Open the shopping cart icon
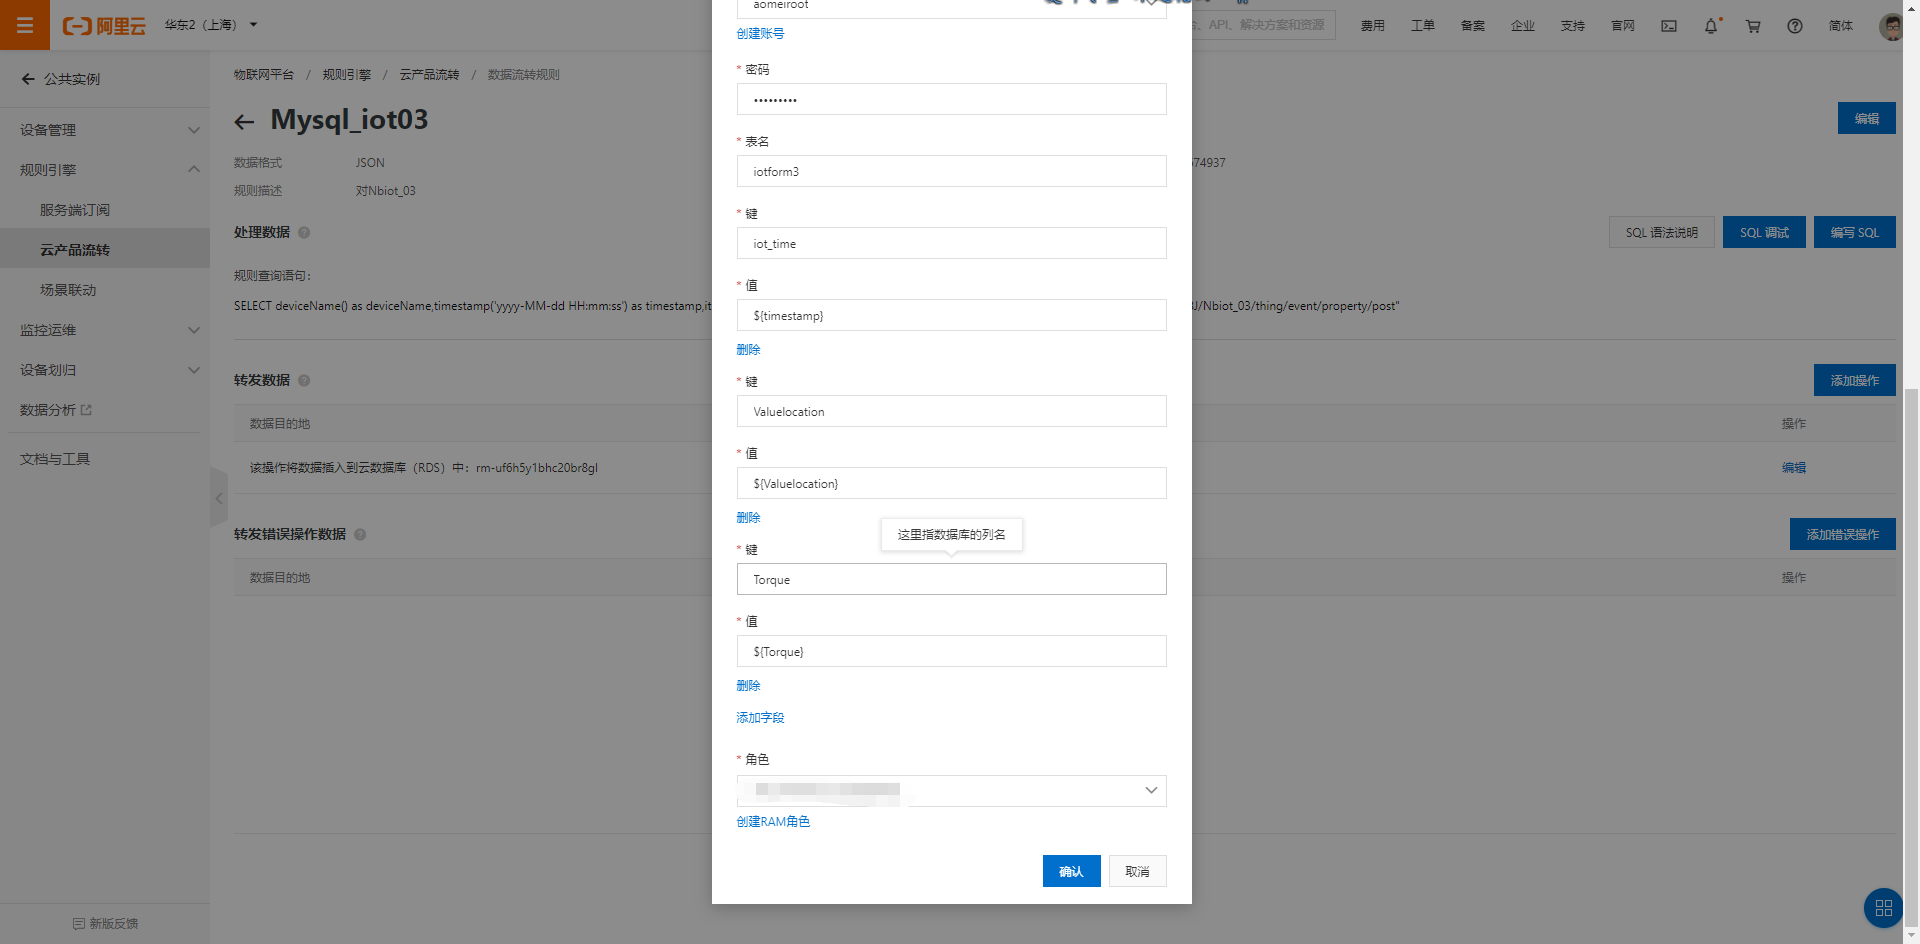 tap(1753, 26)
